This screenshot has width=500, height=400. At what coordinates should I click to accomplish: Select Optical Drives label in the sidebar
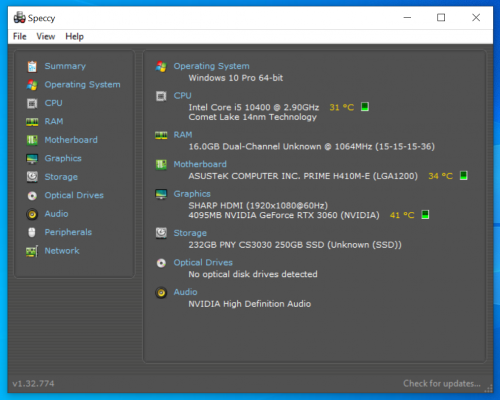74,195
